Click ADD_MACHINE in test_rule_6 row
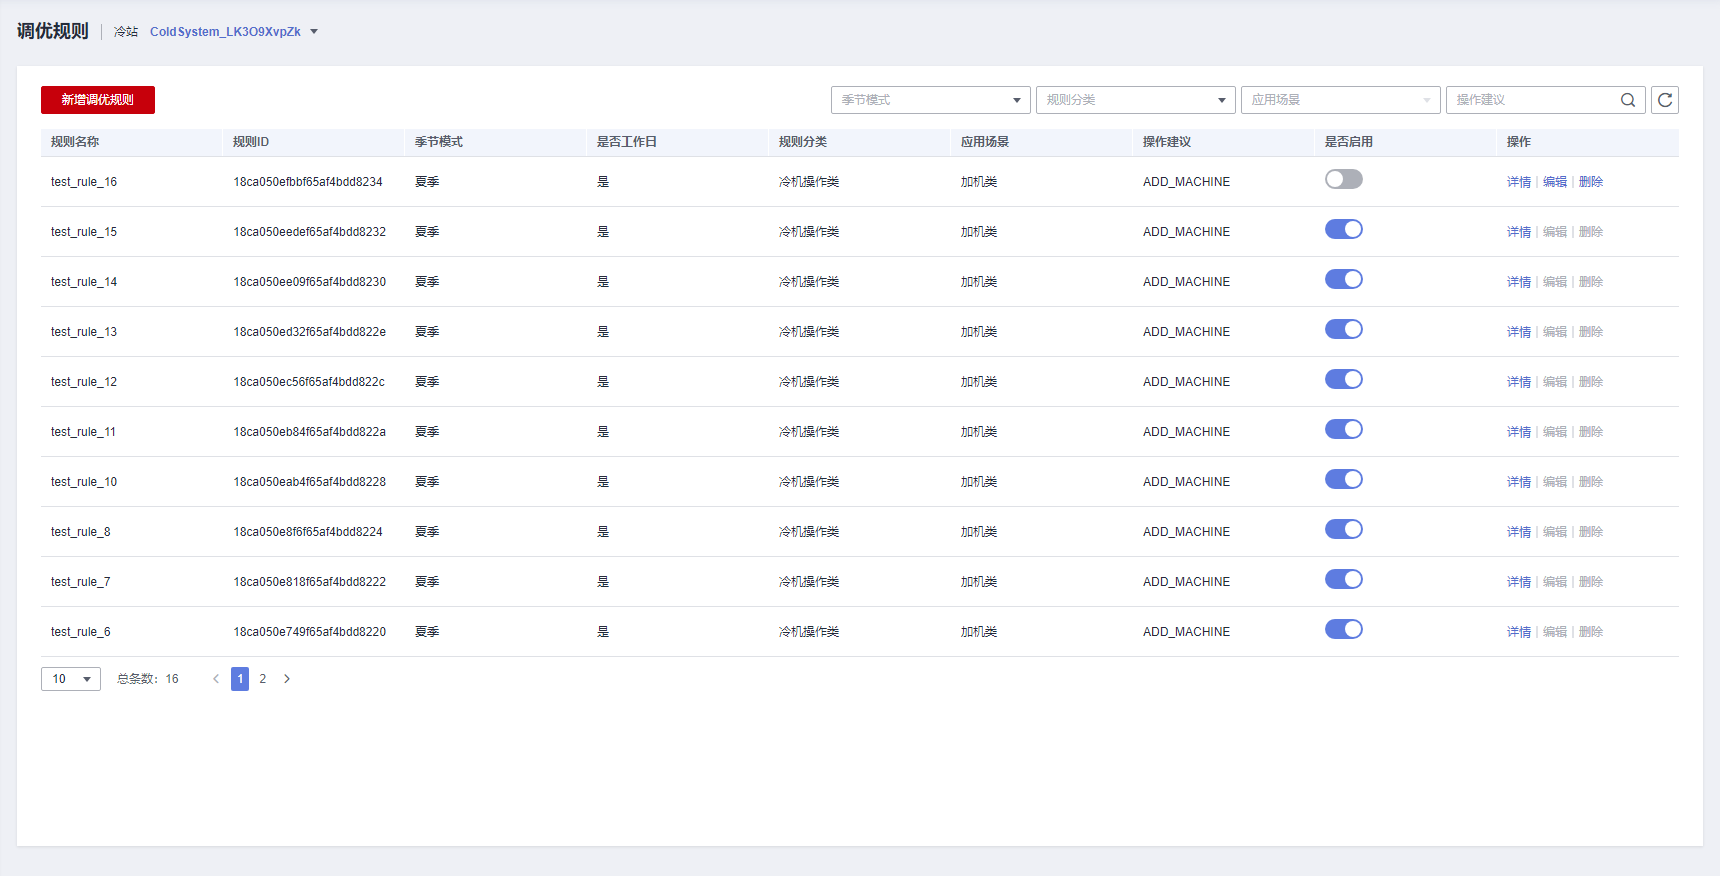This screenshot has height=876, width=1720. (1187, 632)
